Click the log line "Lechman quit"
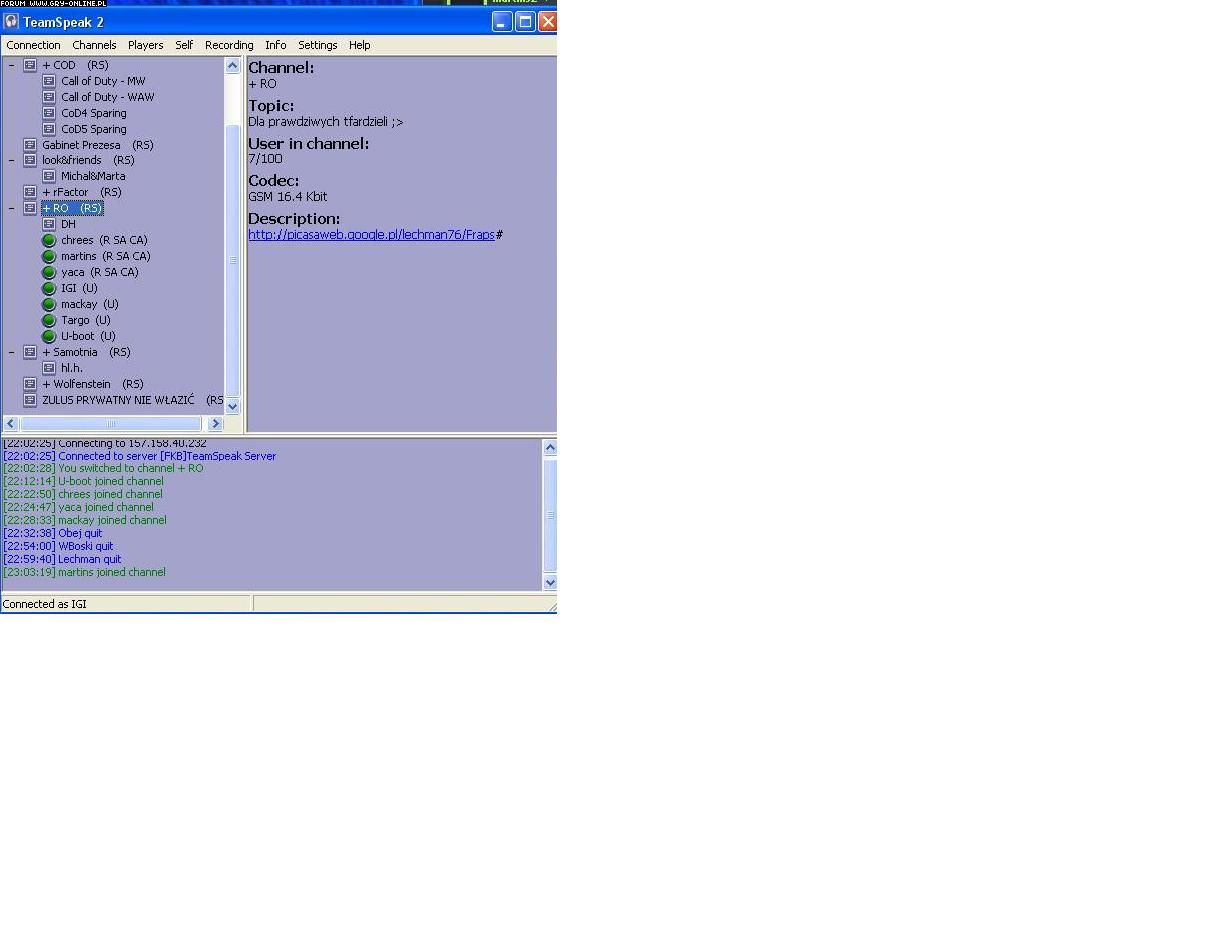The height and width of the screenshot is (948, 1218). click(62, 559)
